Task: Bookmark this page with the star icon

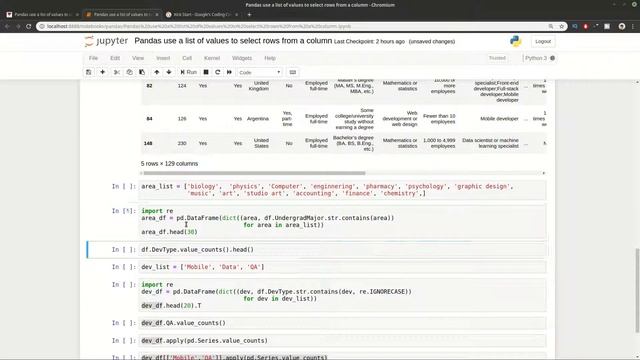Action: pyautogui.click(x=562, y=26)
